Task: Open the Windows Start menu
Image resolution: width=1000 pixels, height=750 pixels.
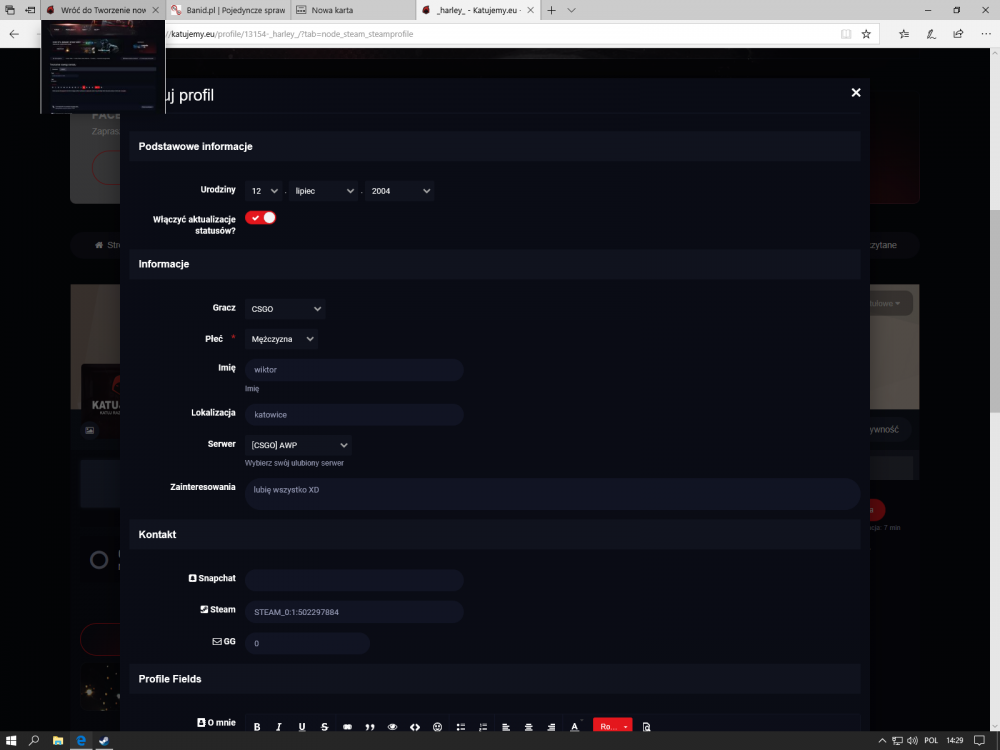Action: 11,740
